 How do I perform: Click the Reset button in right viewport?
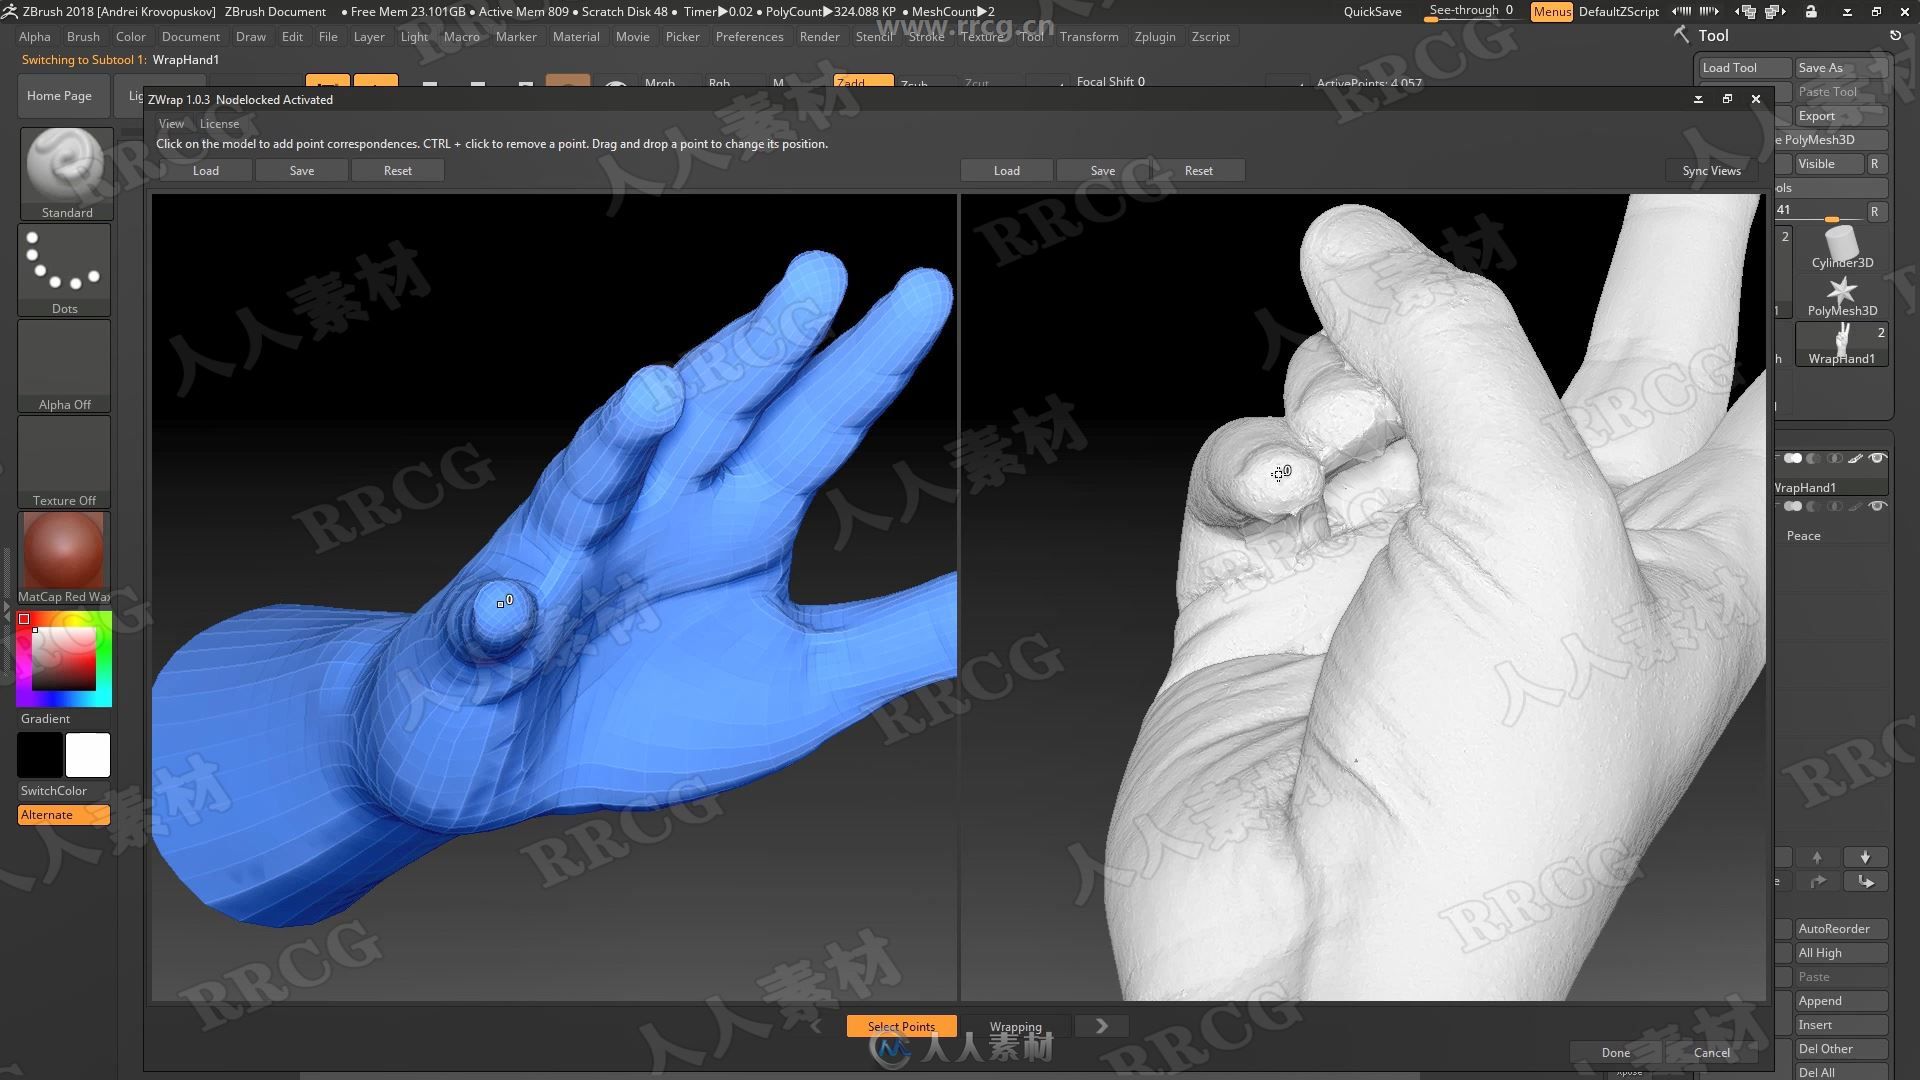tap(1197, 169)
